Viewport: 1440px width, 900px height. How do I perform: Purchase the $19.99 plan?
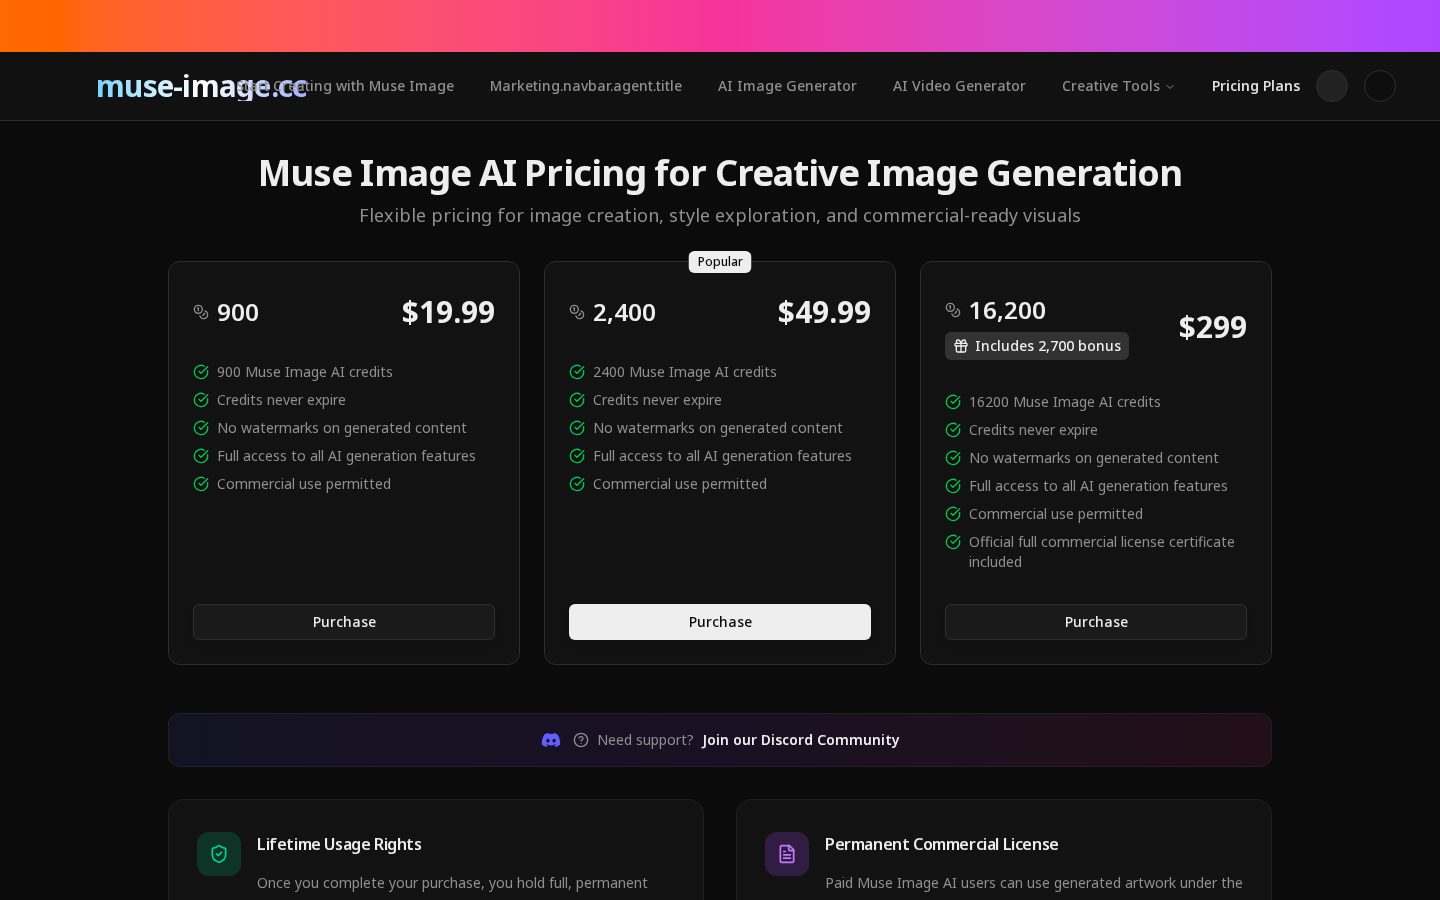344,622
